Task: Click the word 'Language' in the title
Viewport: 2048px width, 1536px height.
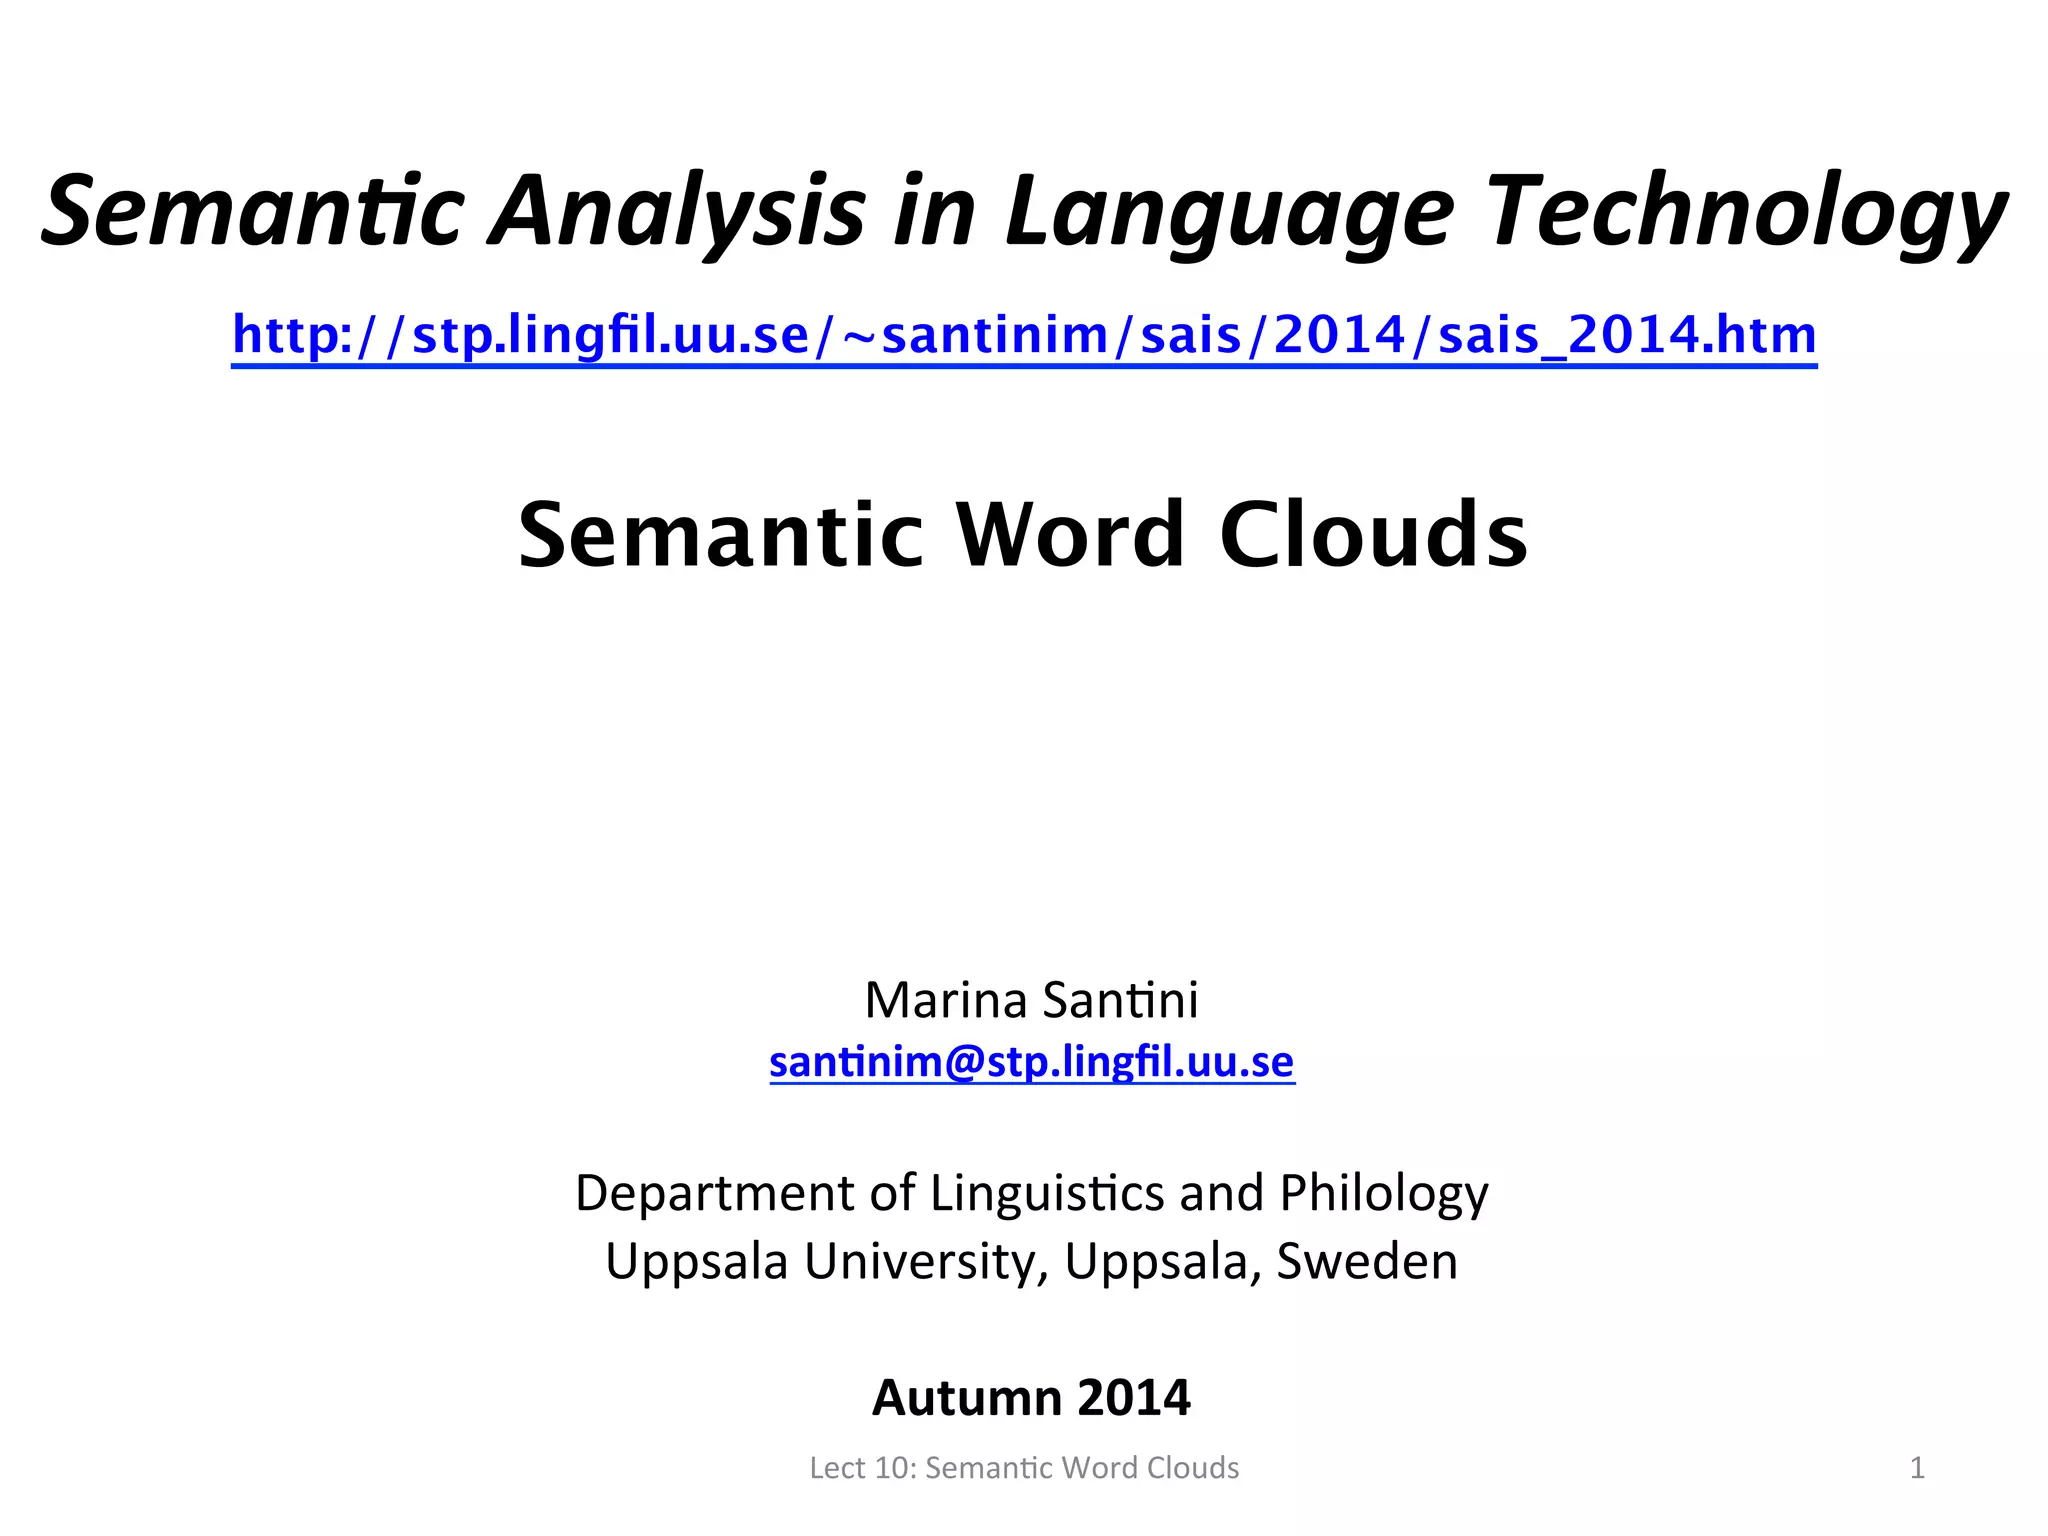Action: click(1228, 212)
